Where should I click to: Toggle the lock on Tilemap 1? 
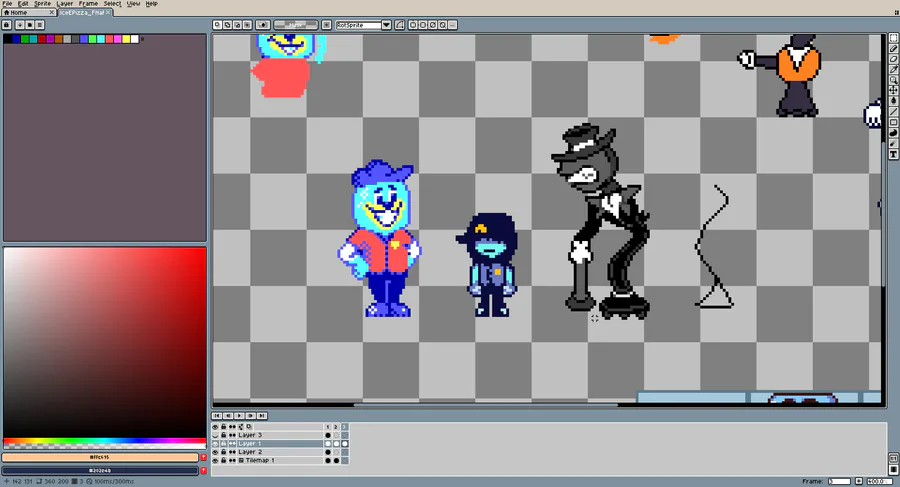pyautogui.click(x=224, y=461)
